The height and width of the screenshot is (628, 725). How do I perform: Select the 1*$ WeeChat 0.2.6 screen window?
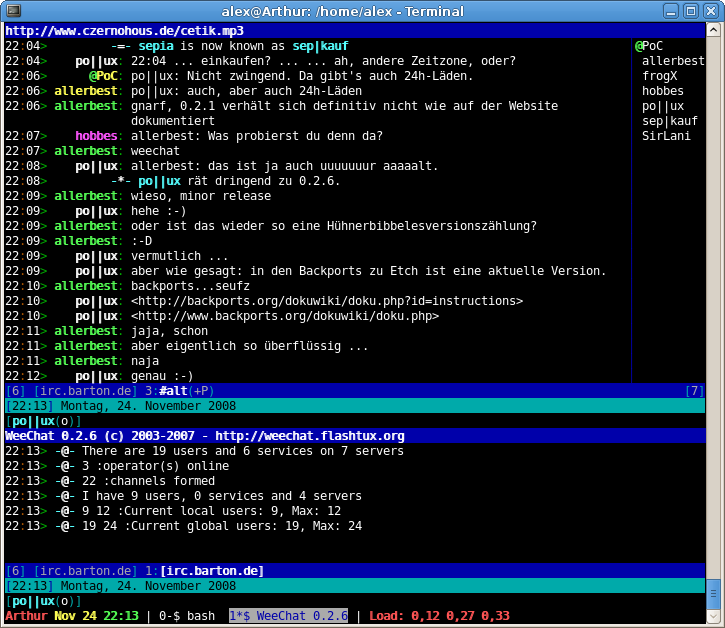click(x=289, y=616)
